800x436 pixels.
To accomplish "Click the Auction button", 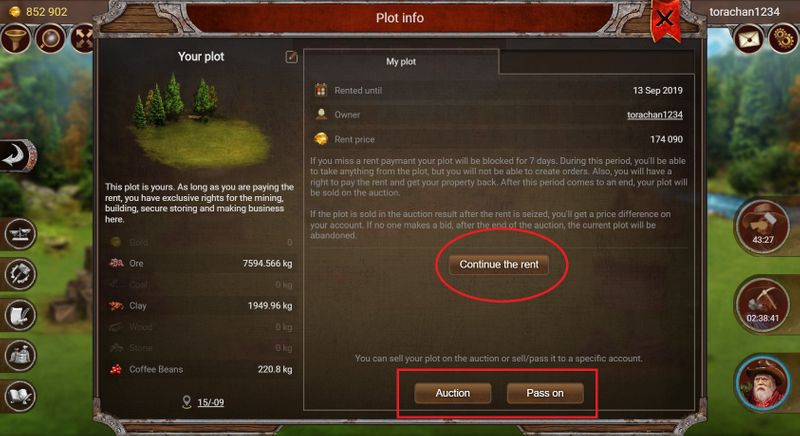I will pyautogui.click(x=453, y=393).
